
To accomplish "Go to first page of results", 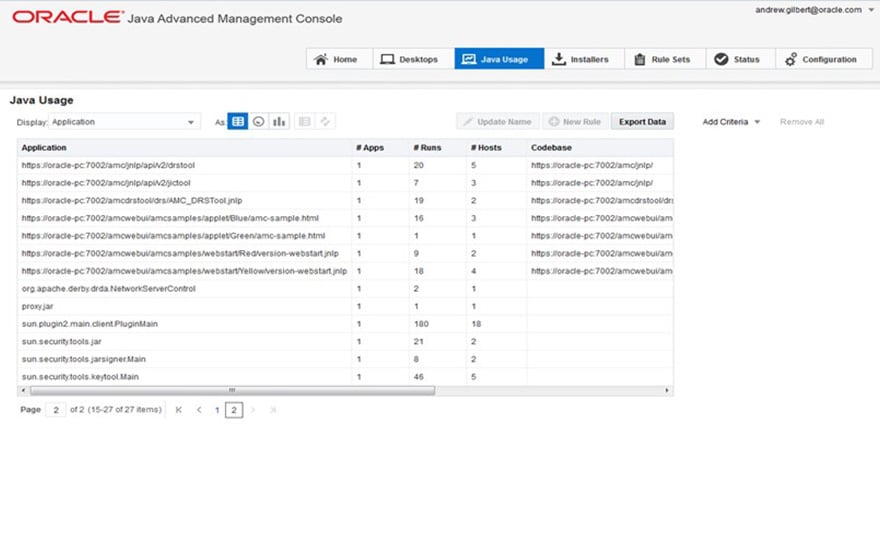I will pos(179,409).
